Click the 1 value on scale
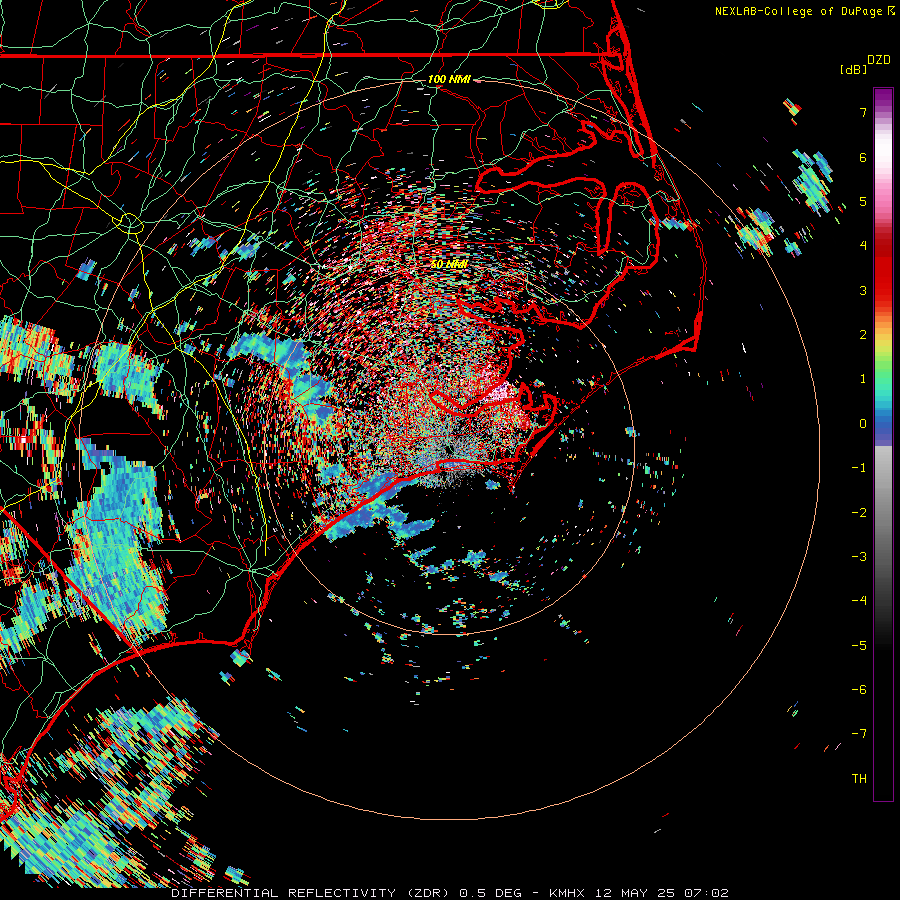Viewport: 900px width, 900px height. pyautogui.click(x=863, y=379)
